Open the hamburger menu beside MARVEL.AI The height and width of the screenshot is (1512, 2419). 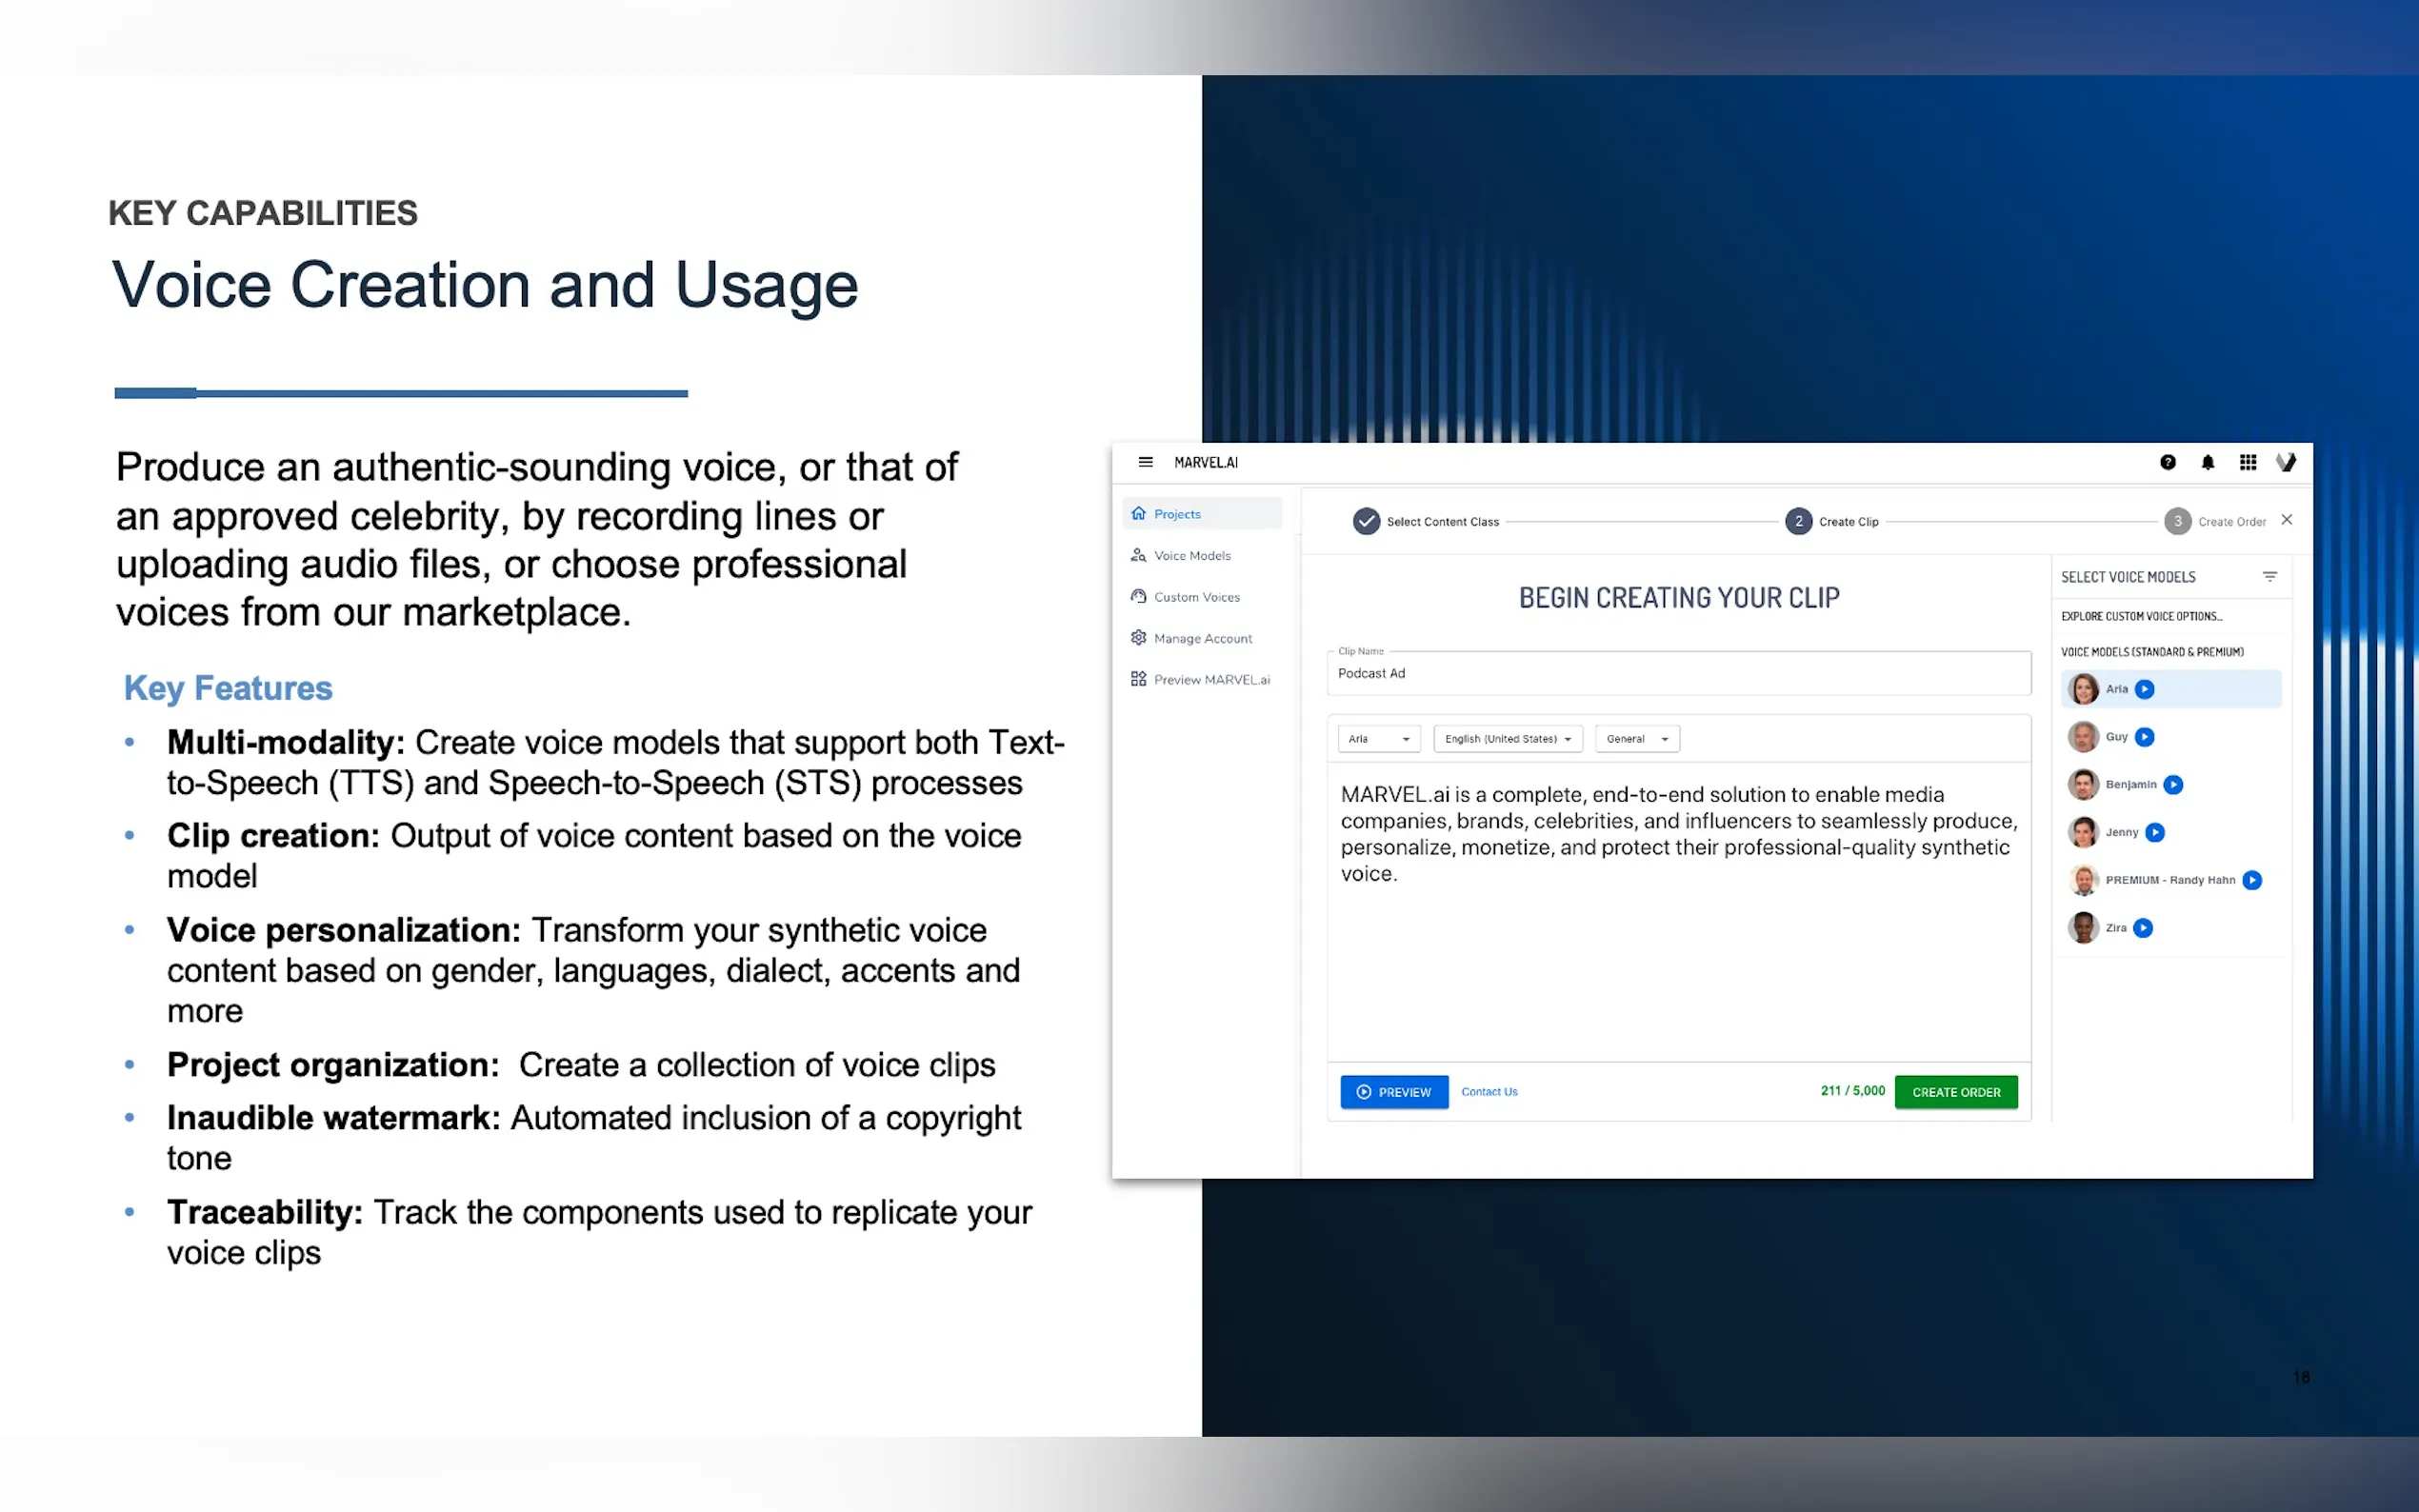(1145, 462)
